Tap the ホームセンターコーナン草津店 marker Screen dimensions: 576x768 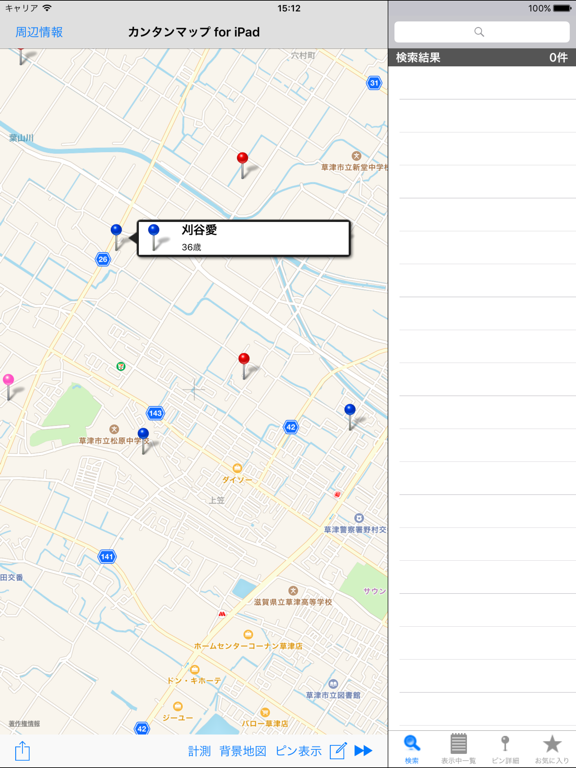[248, 635]
